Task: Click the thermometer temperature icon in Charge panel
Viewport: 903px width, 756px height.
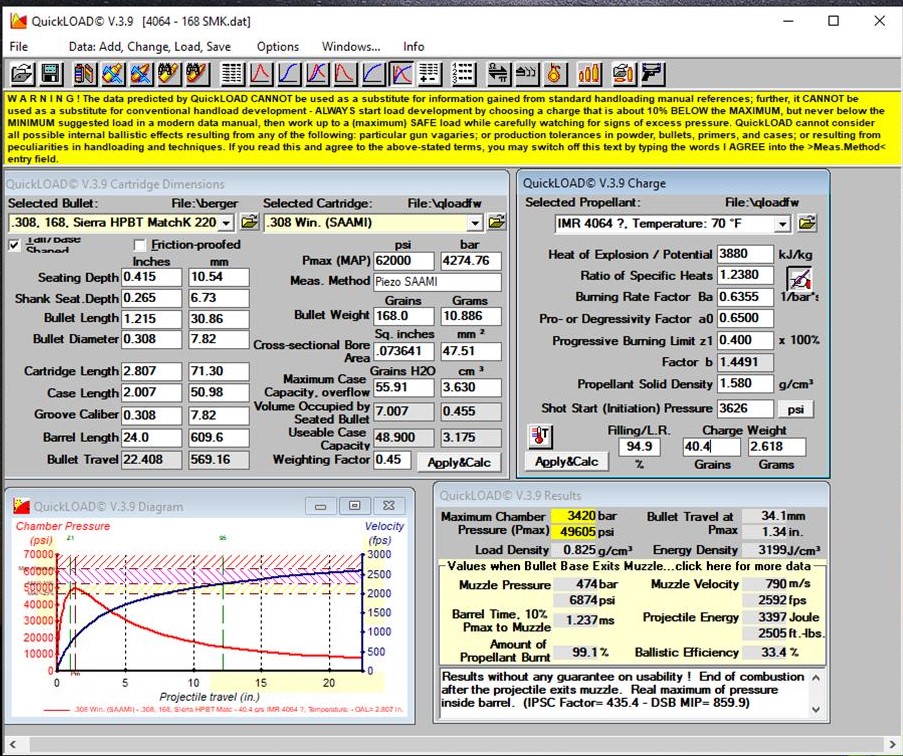Action: [x=540, y=436]
